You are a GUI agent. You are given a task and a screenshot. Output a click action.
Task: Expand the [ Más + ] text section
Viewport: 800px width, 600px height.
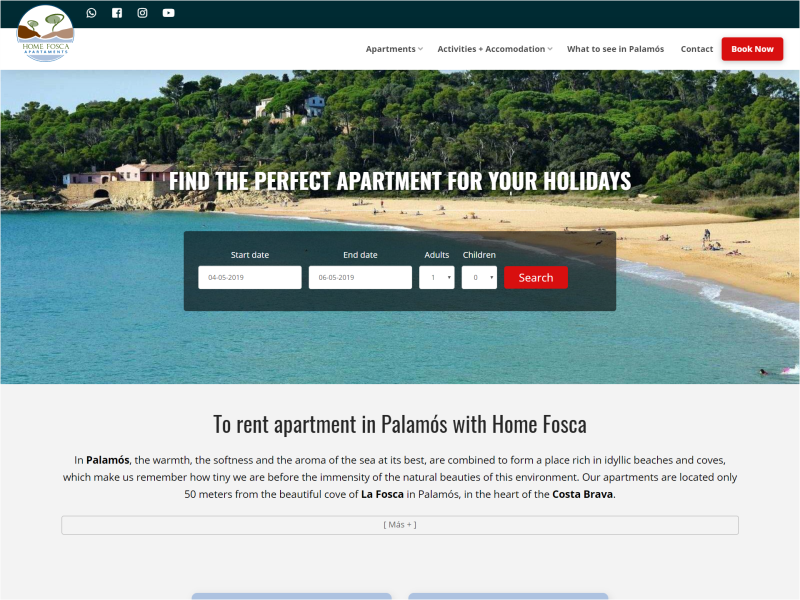400,525
